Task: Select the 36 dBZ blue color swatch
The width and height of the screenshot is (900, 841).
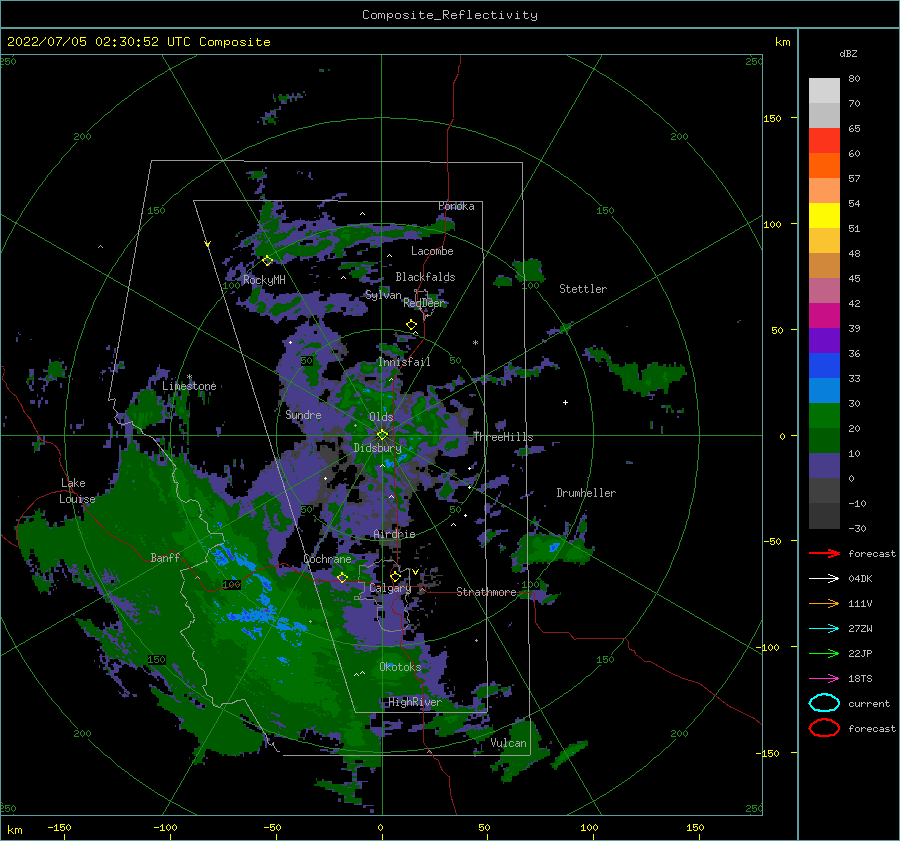Action: pyautogui.click(x=824, y=365)
